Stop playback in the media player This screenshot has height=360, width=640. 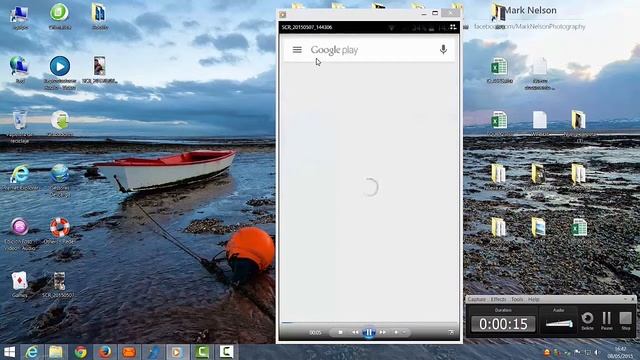click(x=340, y=332)
